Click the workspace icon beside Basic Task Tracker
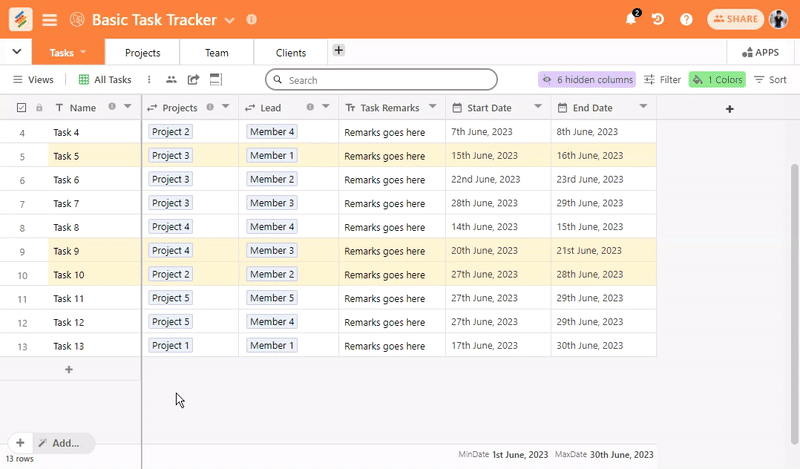Screen dimensions: 800x469 point(77,19)
